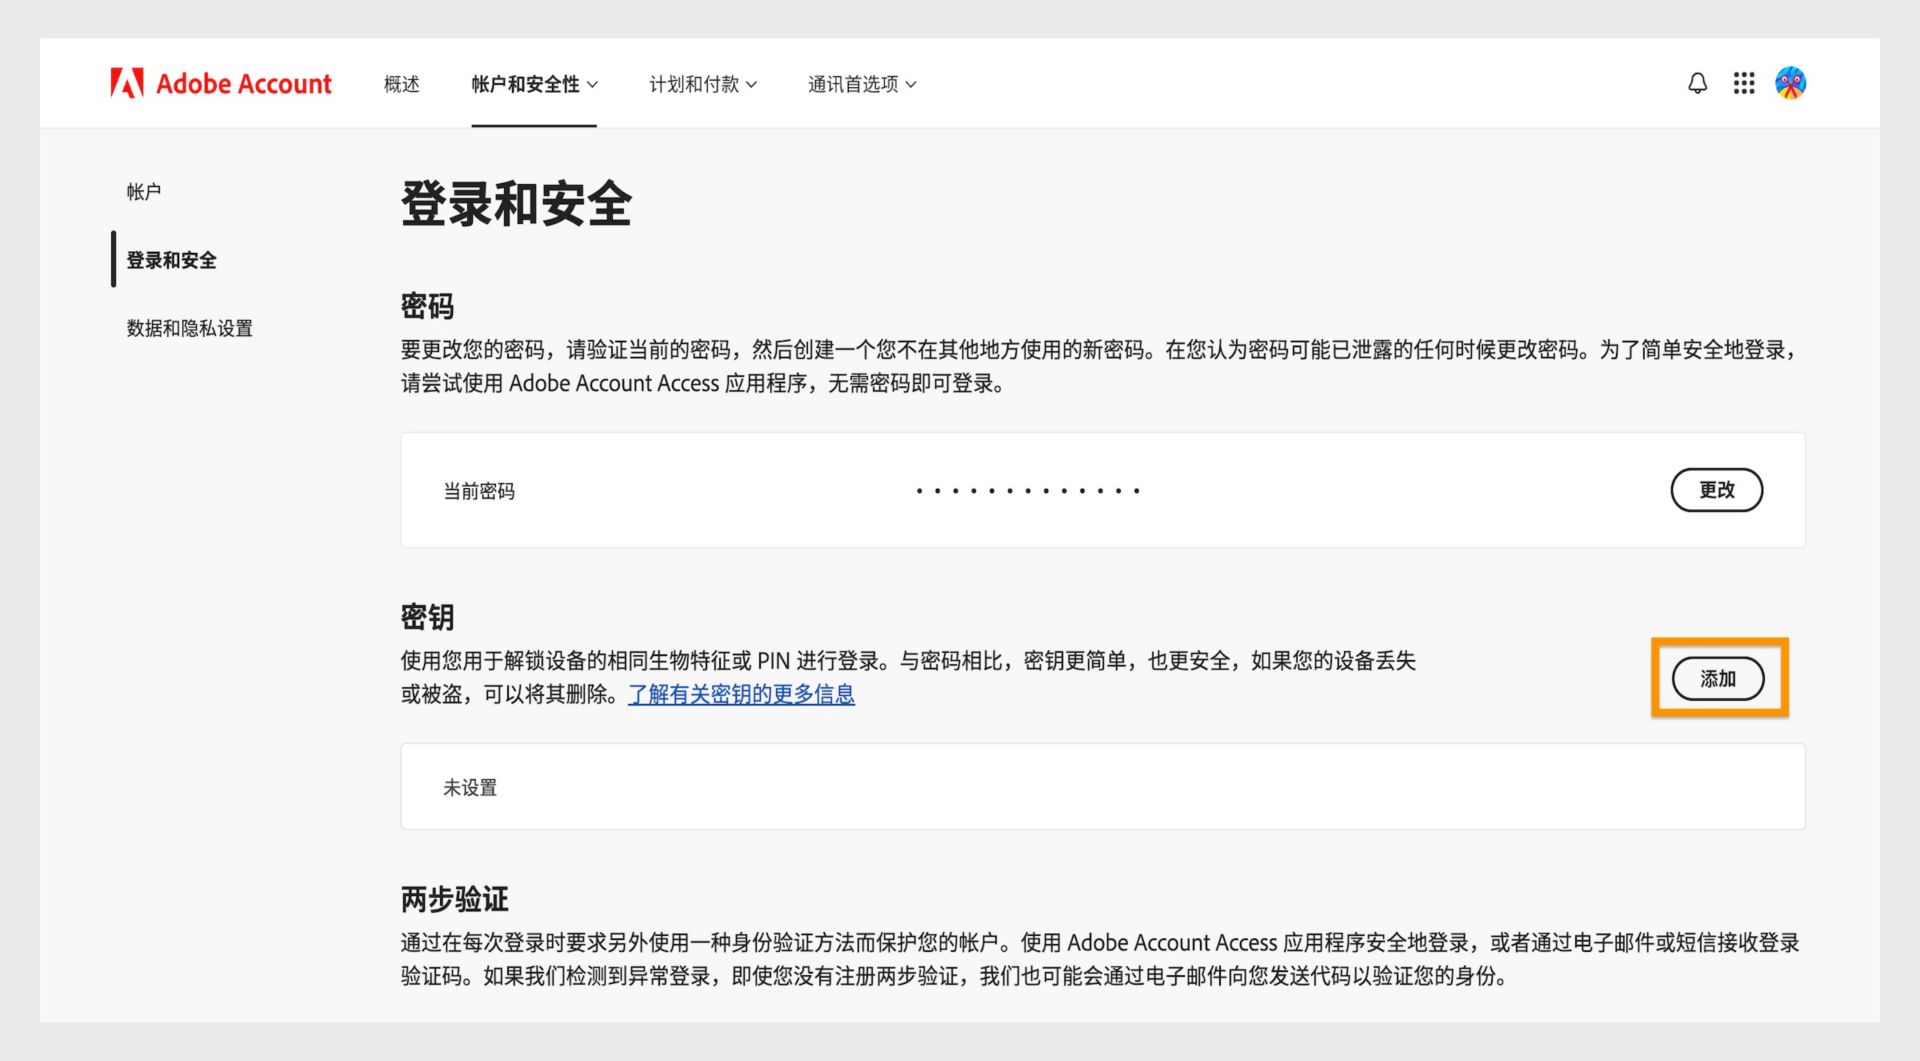Click the masked current password dots
The image size is (1920, 1061).
pyautogui.click(x=1026, y=490)
